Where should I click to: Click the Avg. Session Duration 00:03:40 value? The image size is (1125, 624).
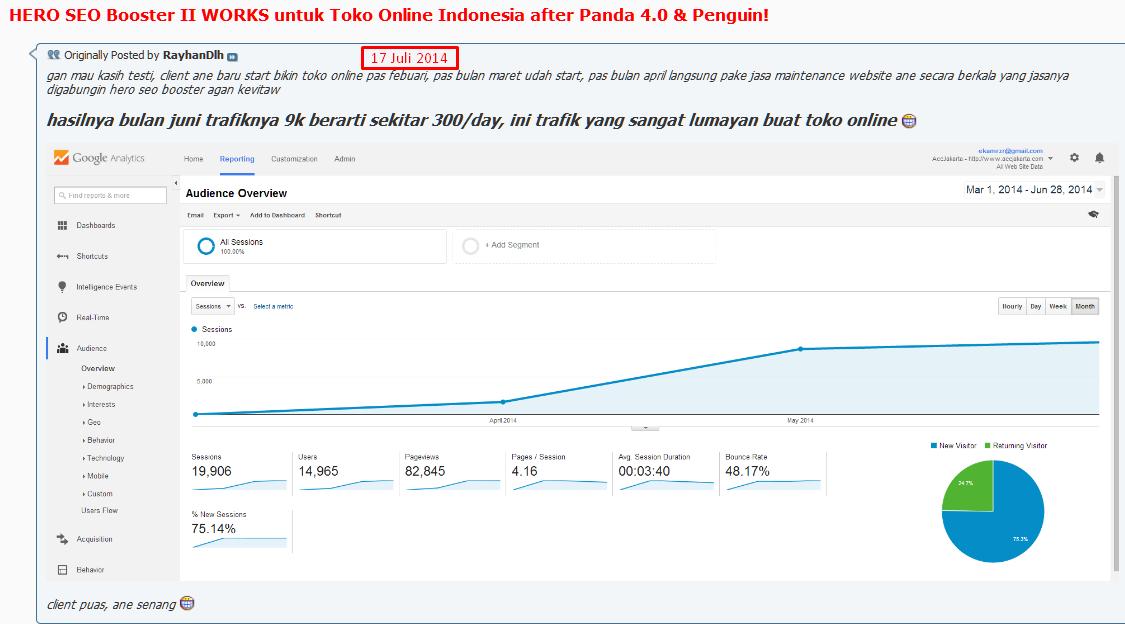coord(644,471)
